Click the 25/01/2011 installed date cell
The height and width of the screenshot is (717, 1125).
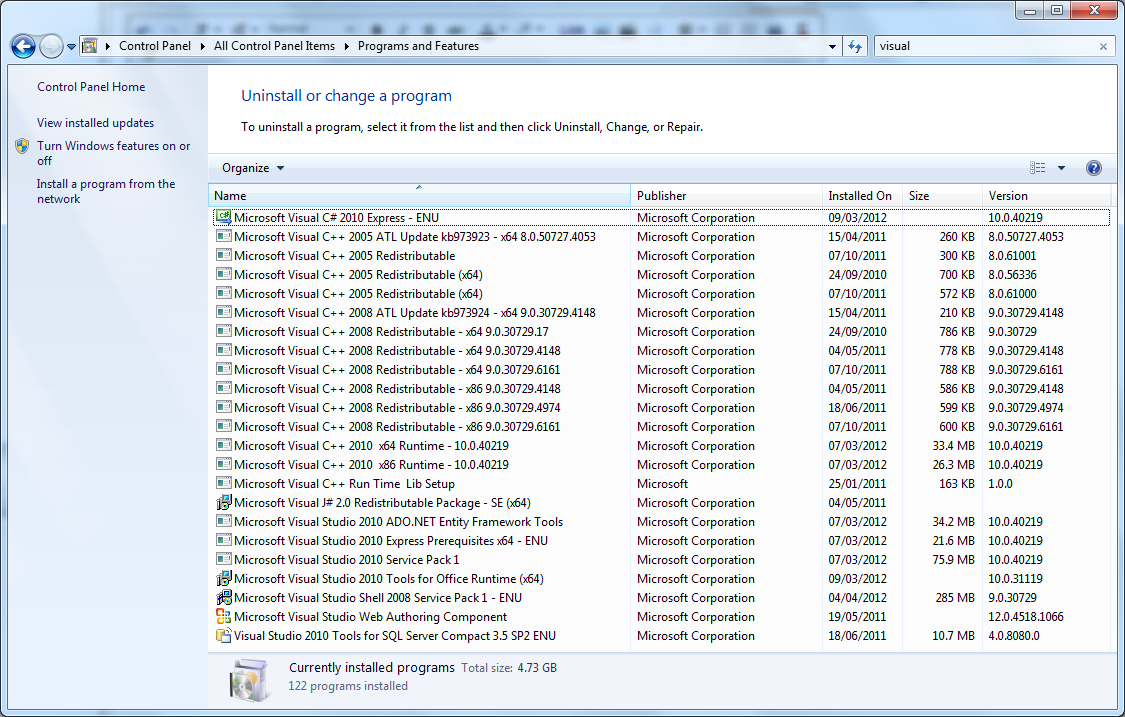coord(857,484)
